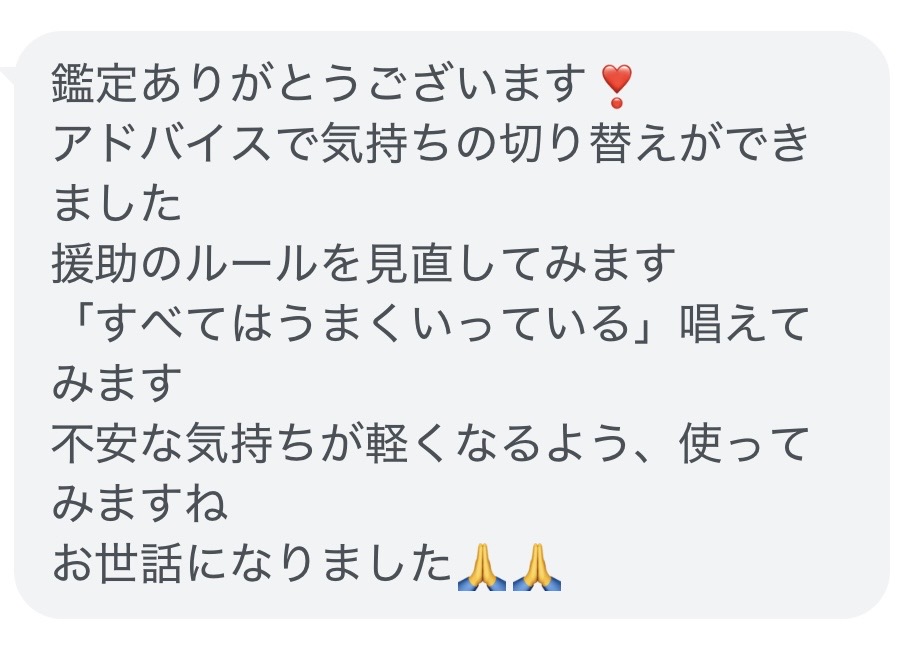907x654 pixels.
Task: Click the お世話になりました text
Action: click(x=251, y=565)
